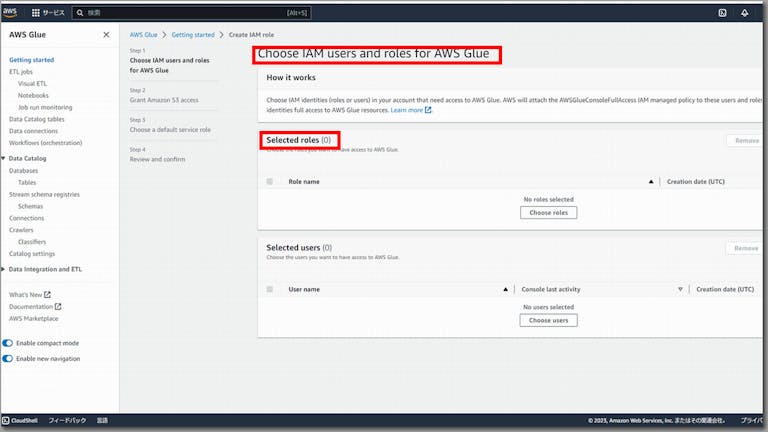Collapse the Data Catalog section
768x432 pixels.
[x=3, y=159]
